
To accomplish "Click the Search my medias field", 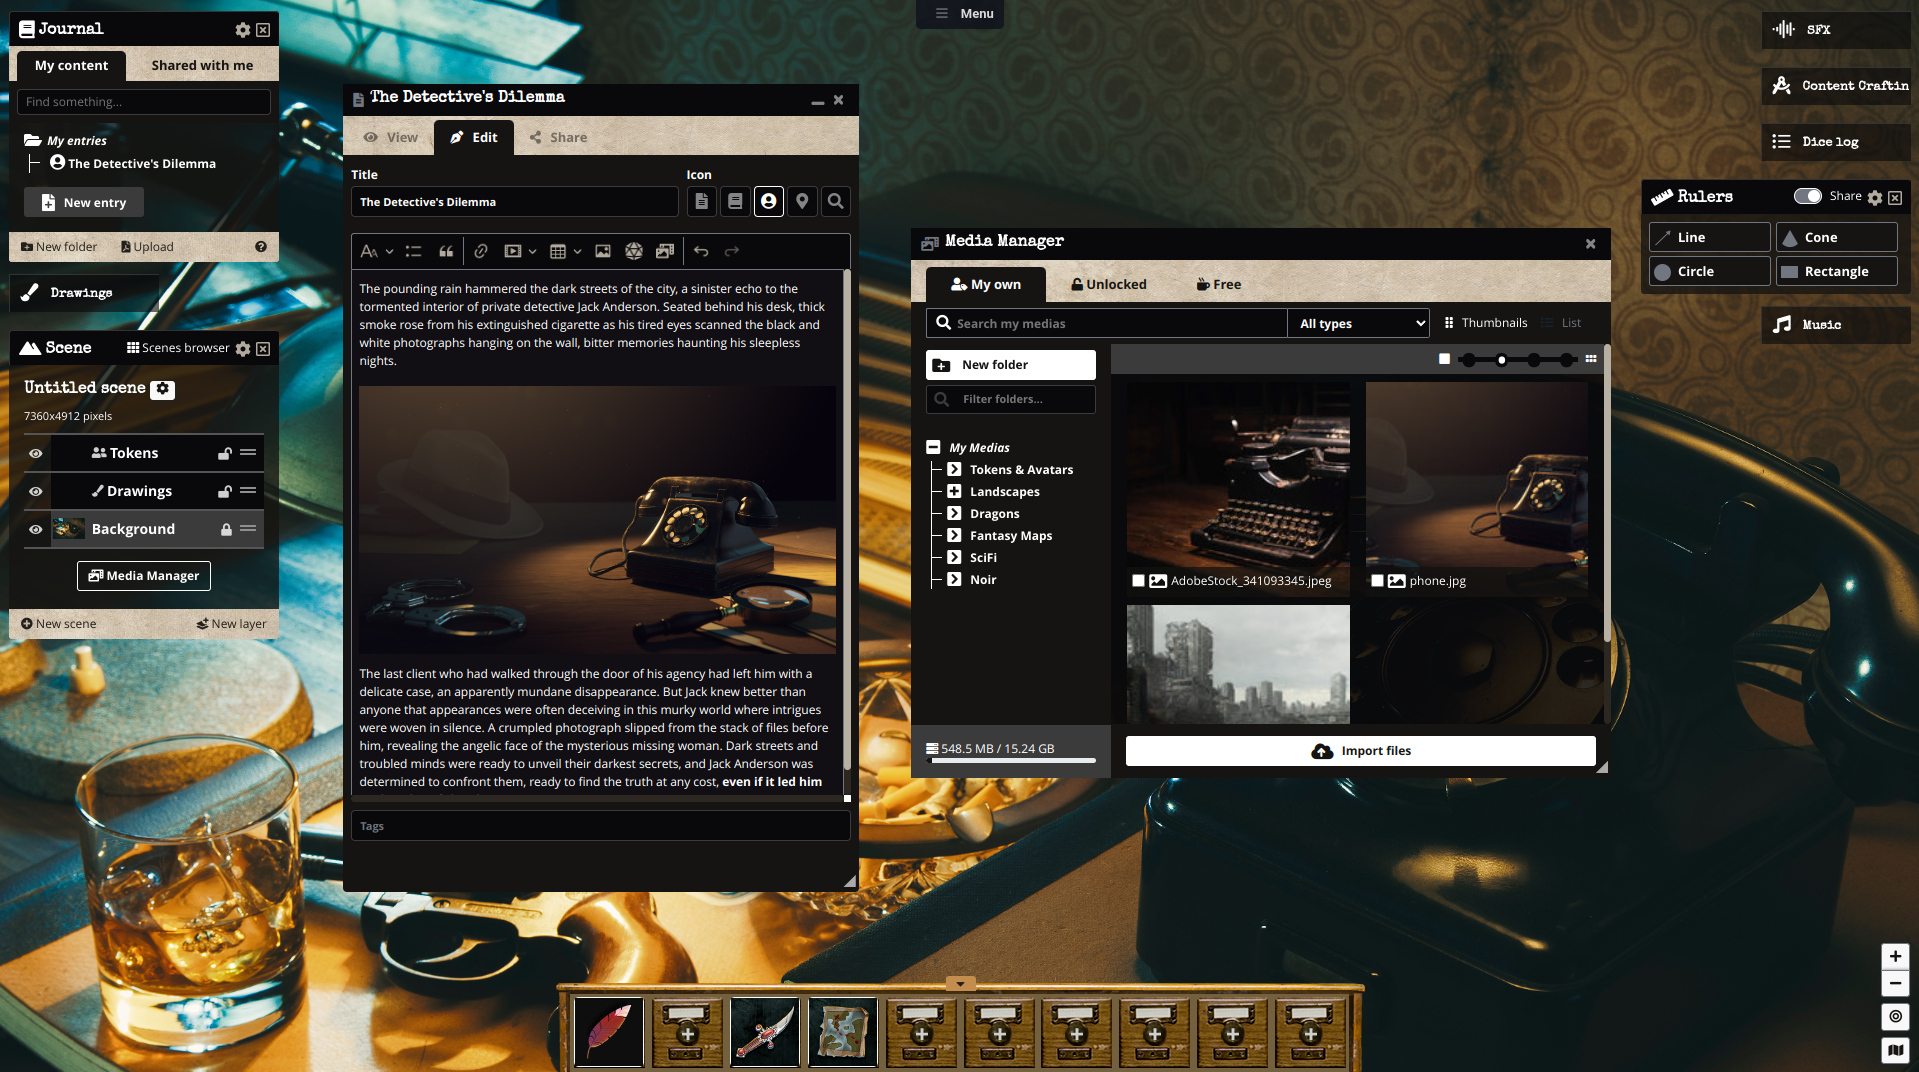I will coord(1110,324).
